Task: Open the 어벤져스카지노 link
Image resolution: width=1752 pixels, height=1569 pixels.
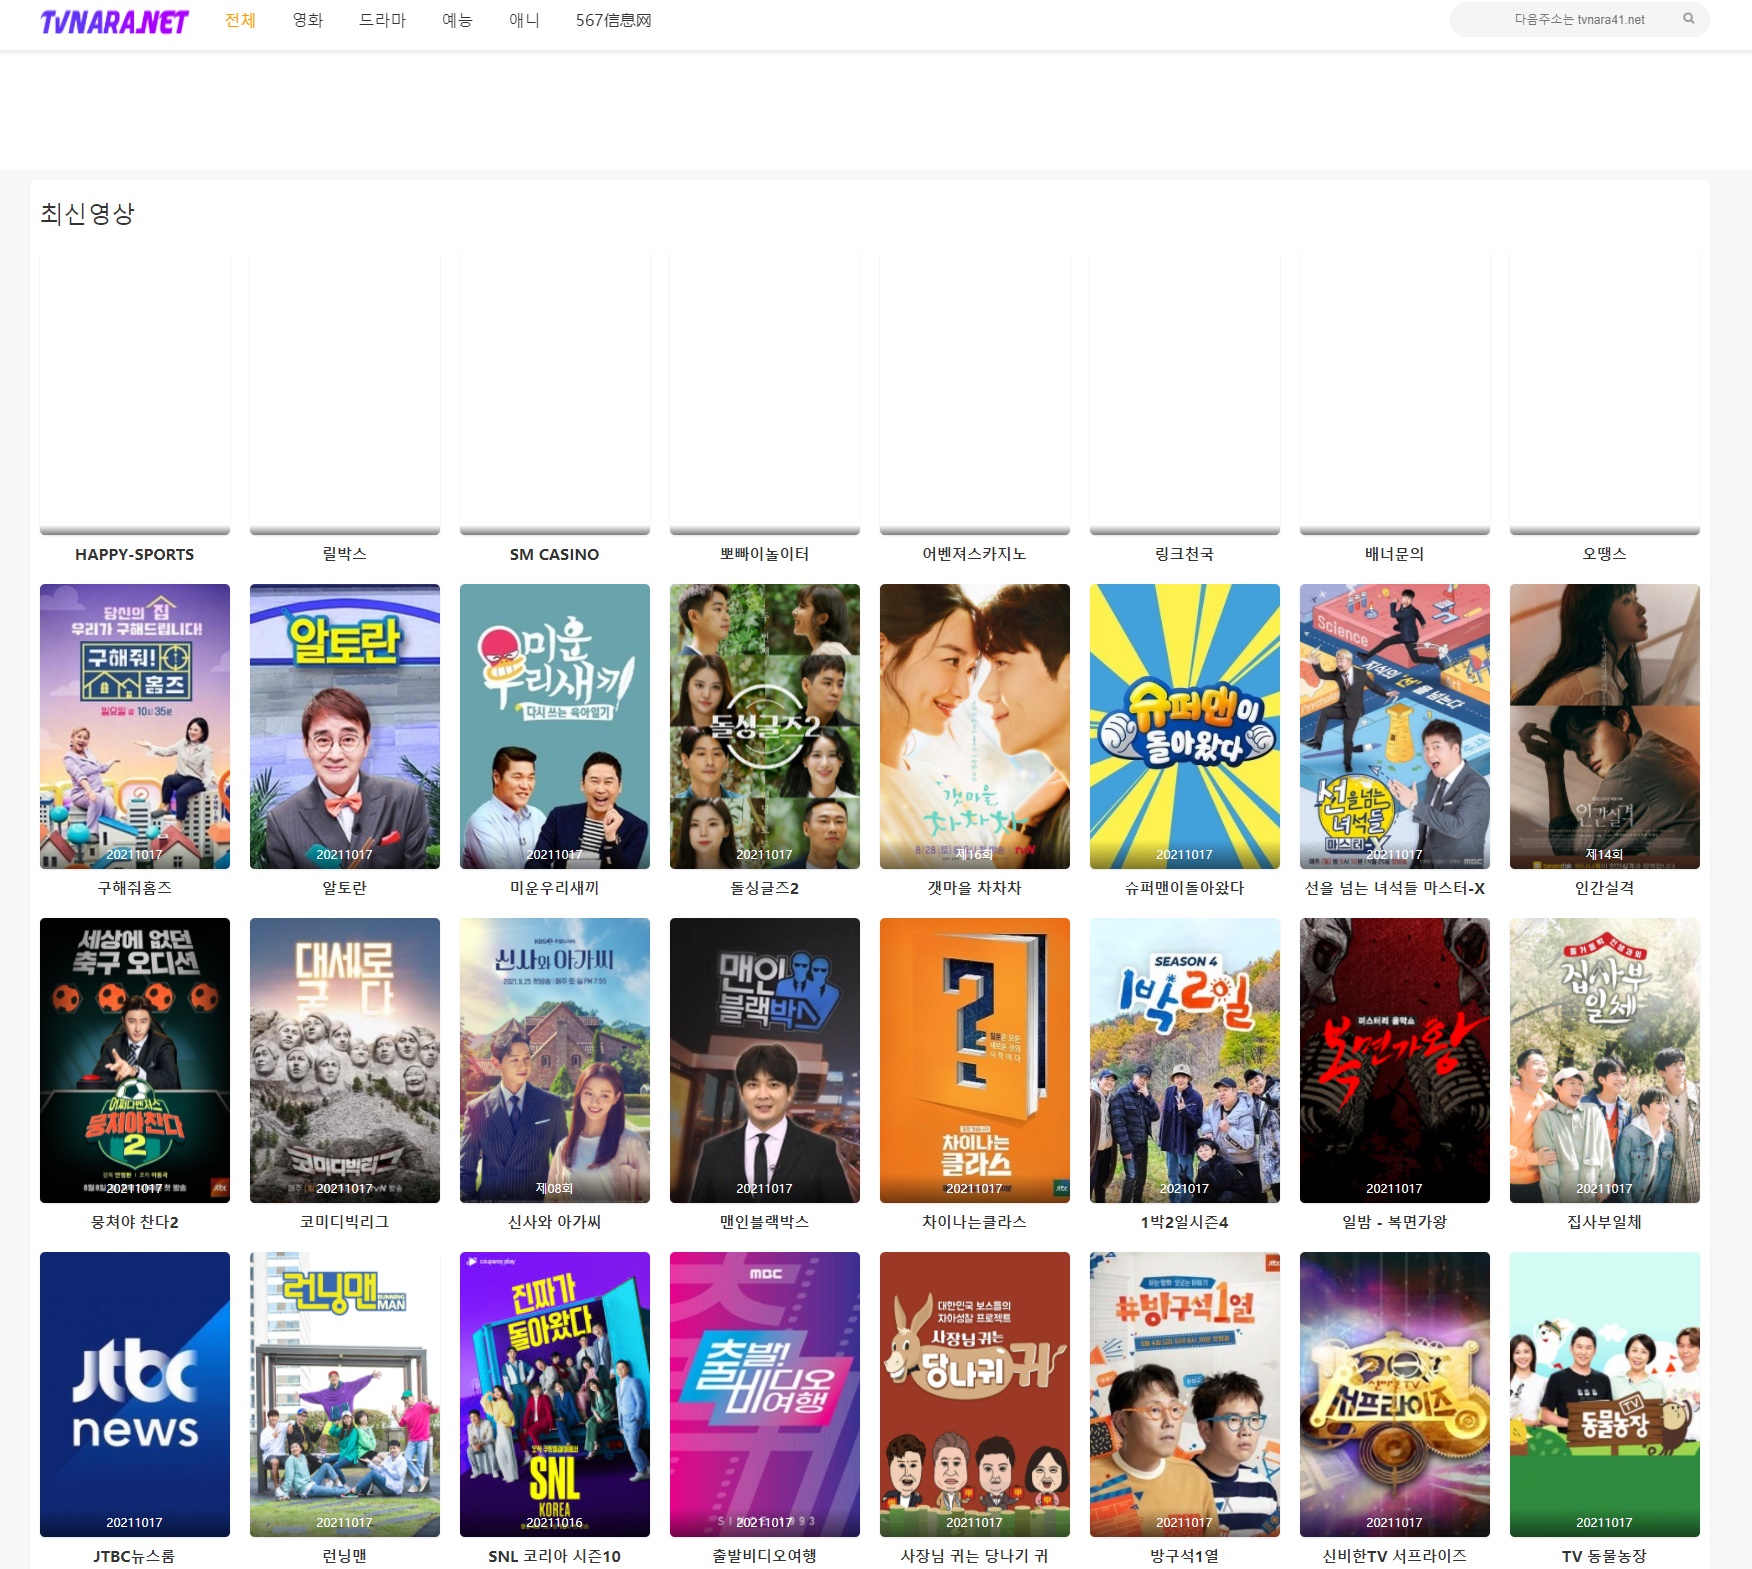Action: 975,554
